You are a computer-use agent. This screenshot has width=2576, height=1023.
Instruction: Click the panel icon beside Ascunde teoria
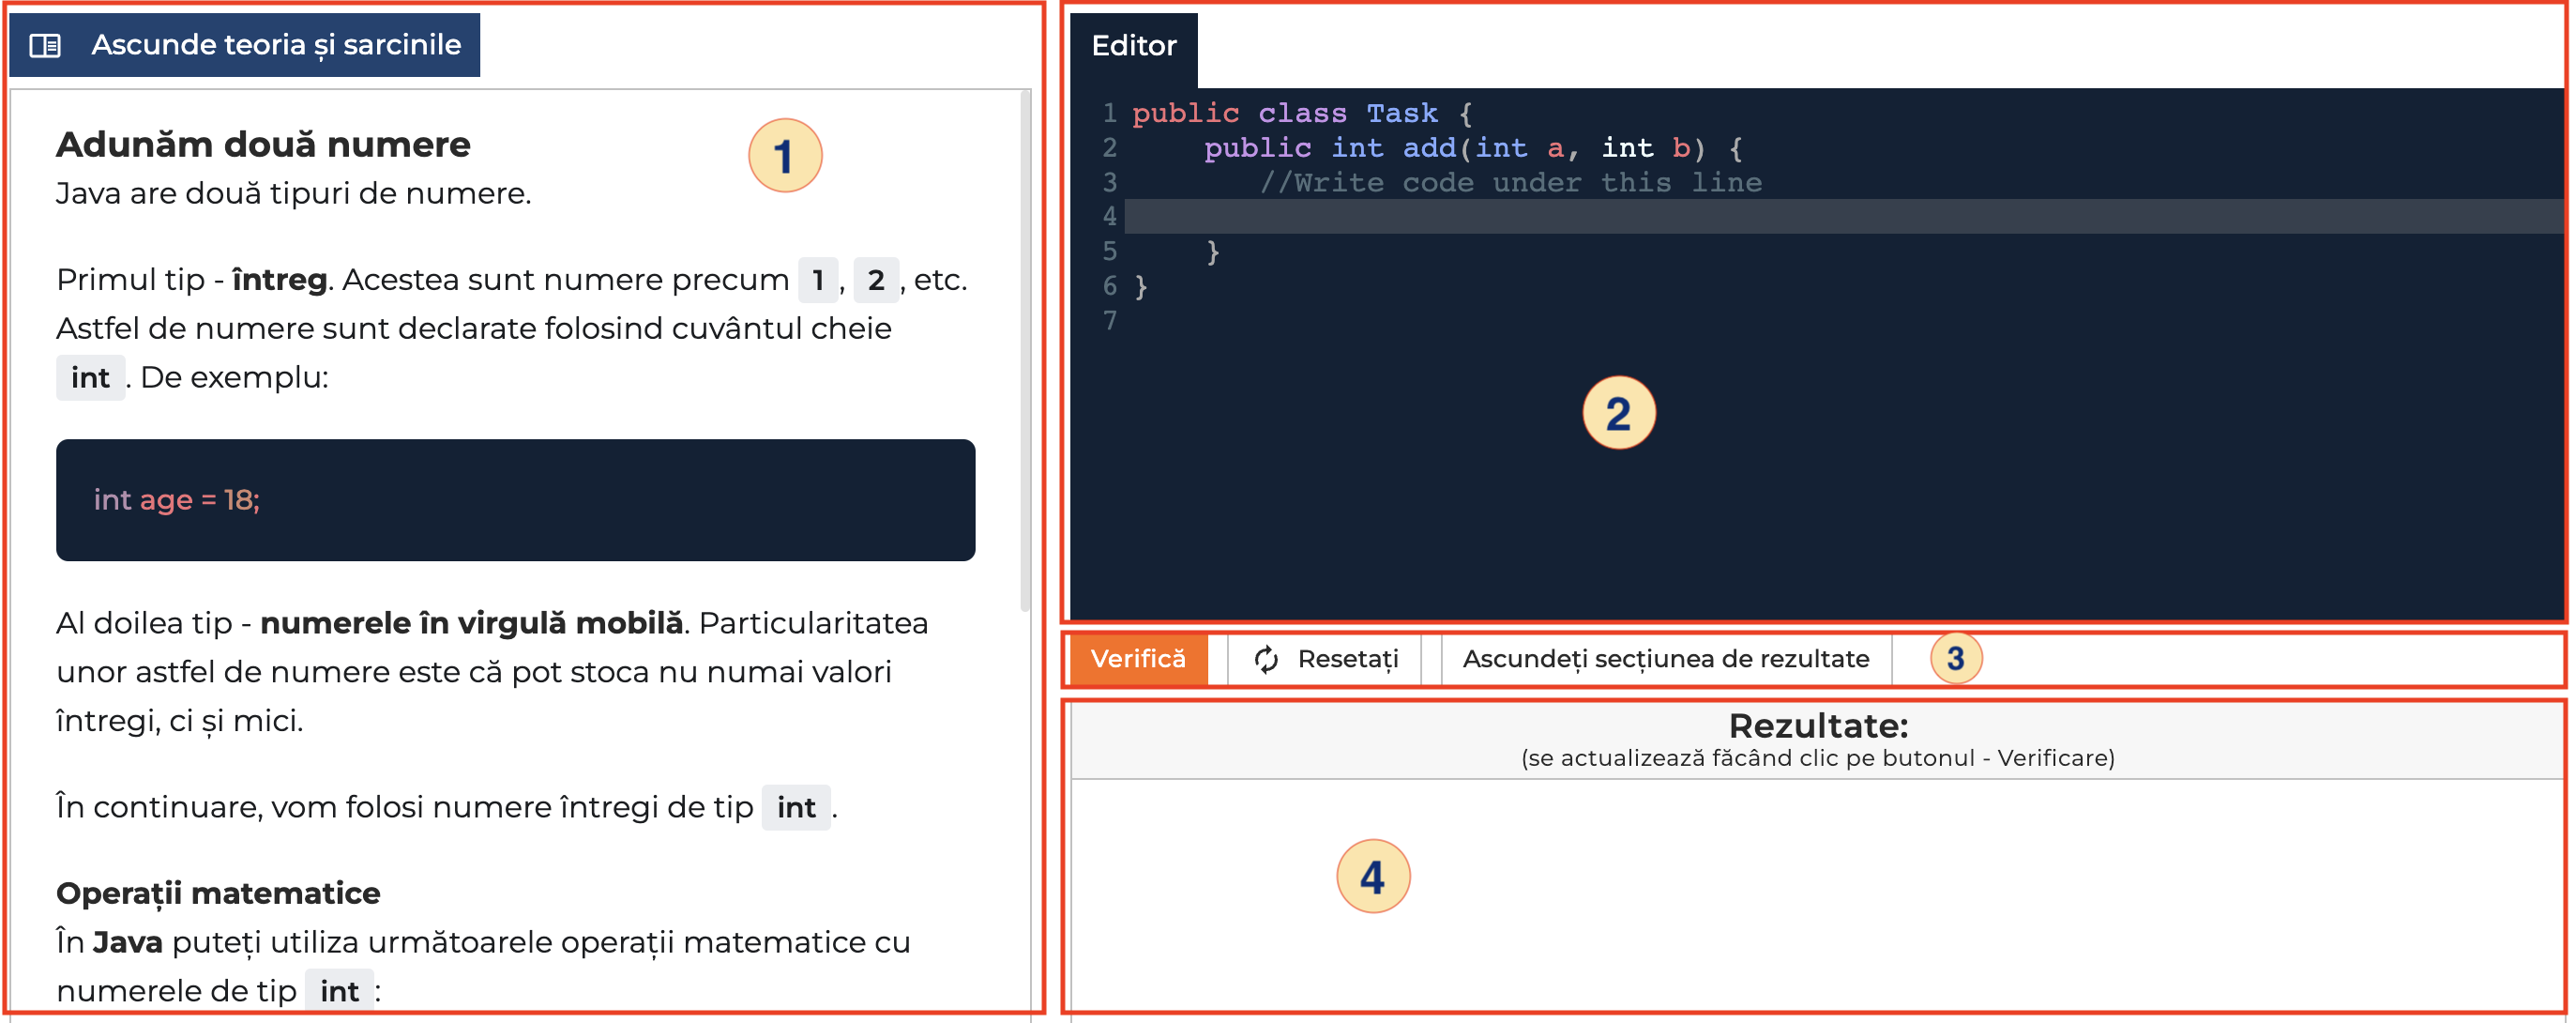pos(45,45)
